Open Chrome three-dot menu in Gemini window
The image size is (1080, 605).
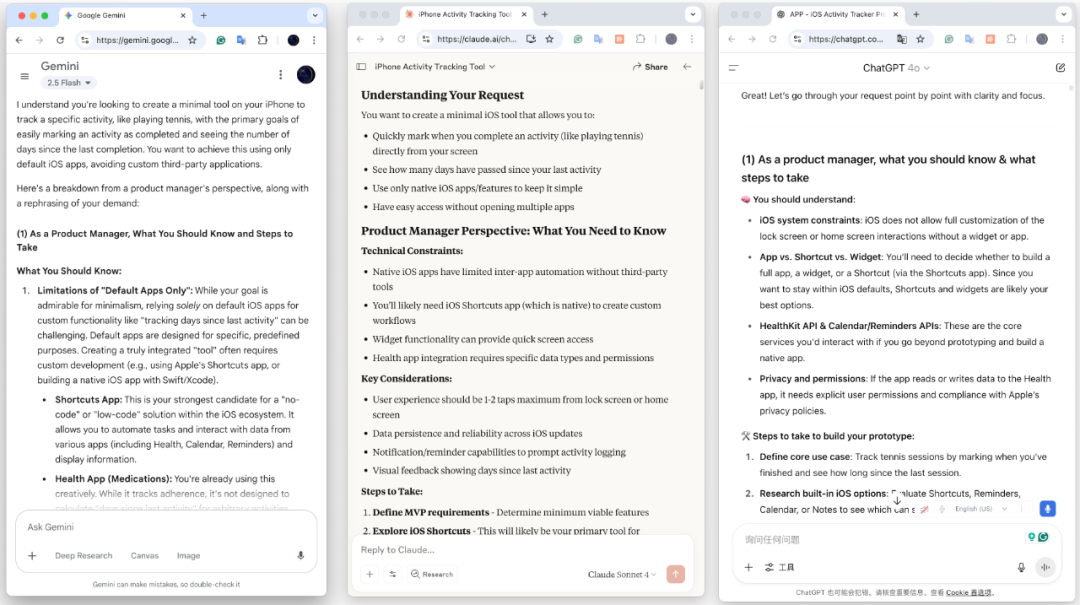tap(314, 40)
